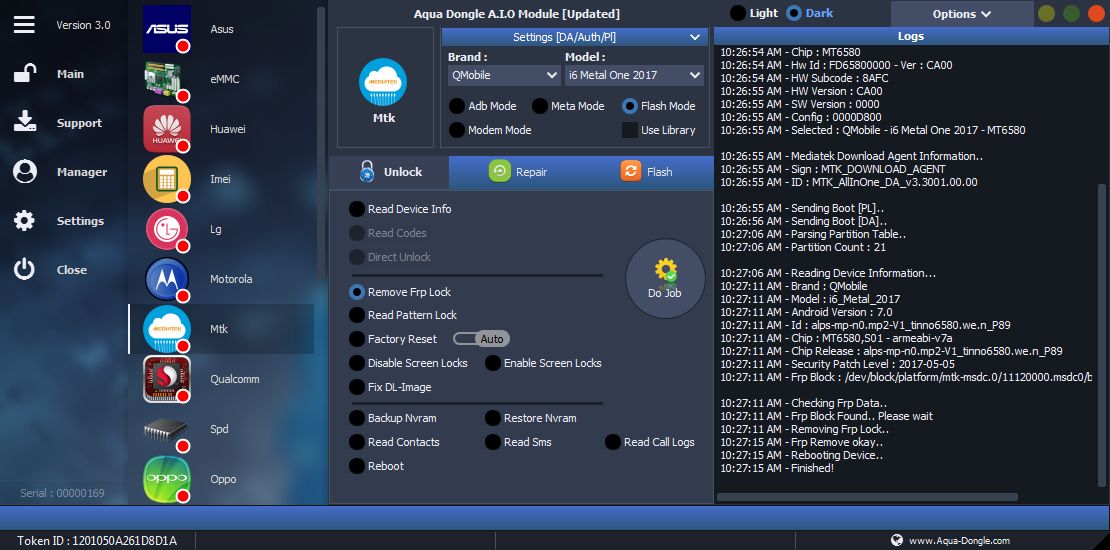Screen dimensions: 1110x550
Task: Click the Main unlock padlock icon
Action: click(x=25, y=74)
